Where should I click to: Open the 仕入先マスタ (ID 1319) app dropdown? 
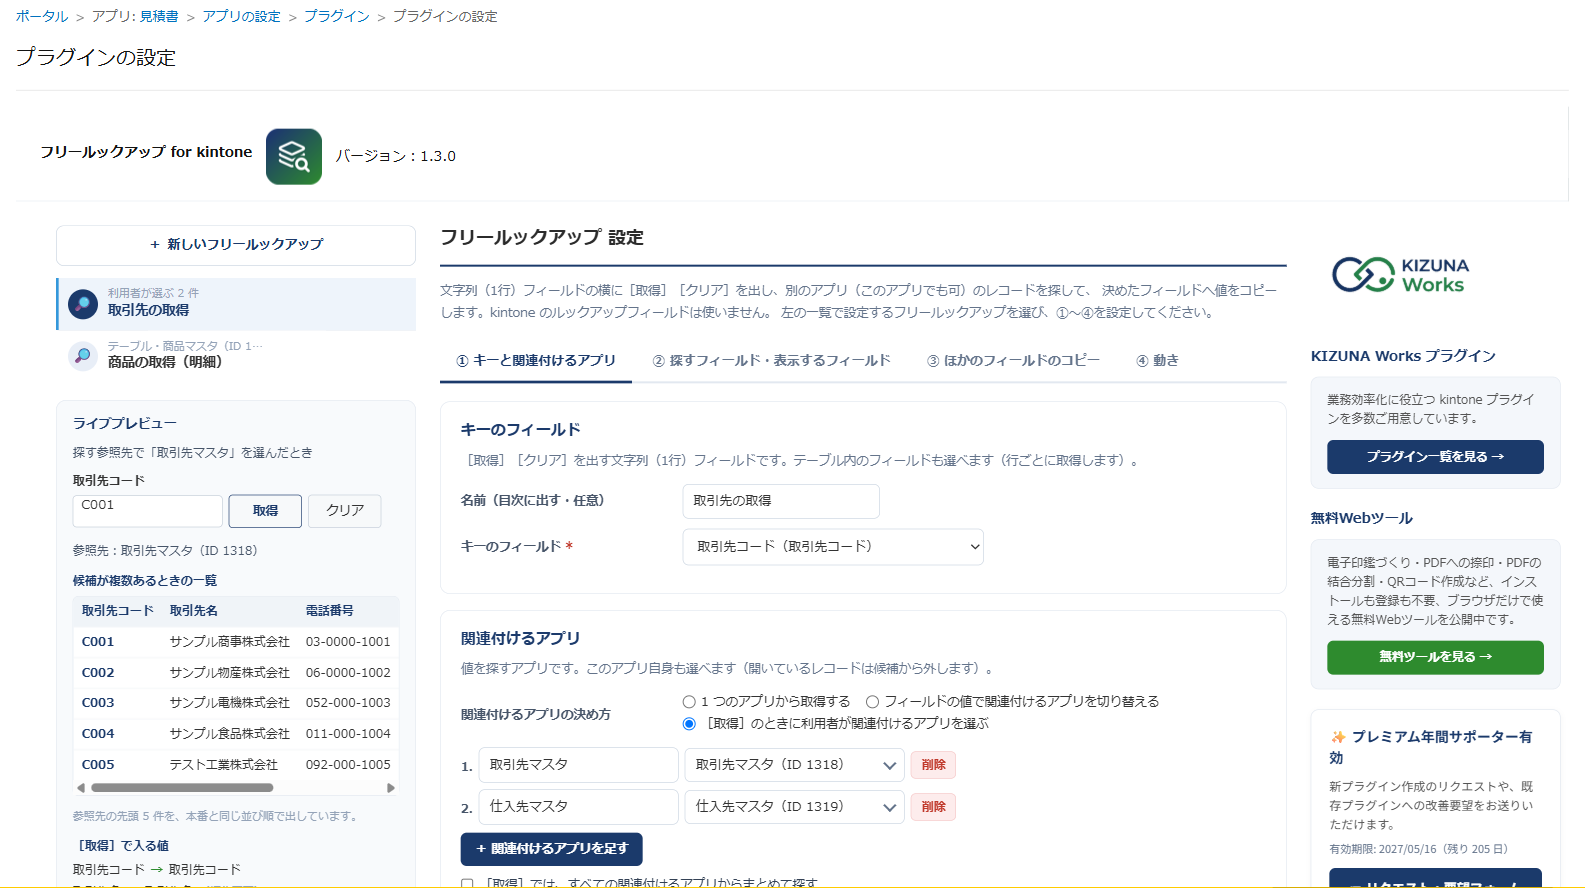(x=795, y=807)
